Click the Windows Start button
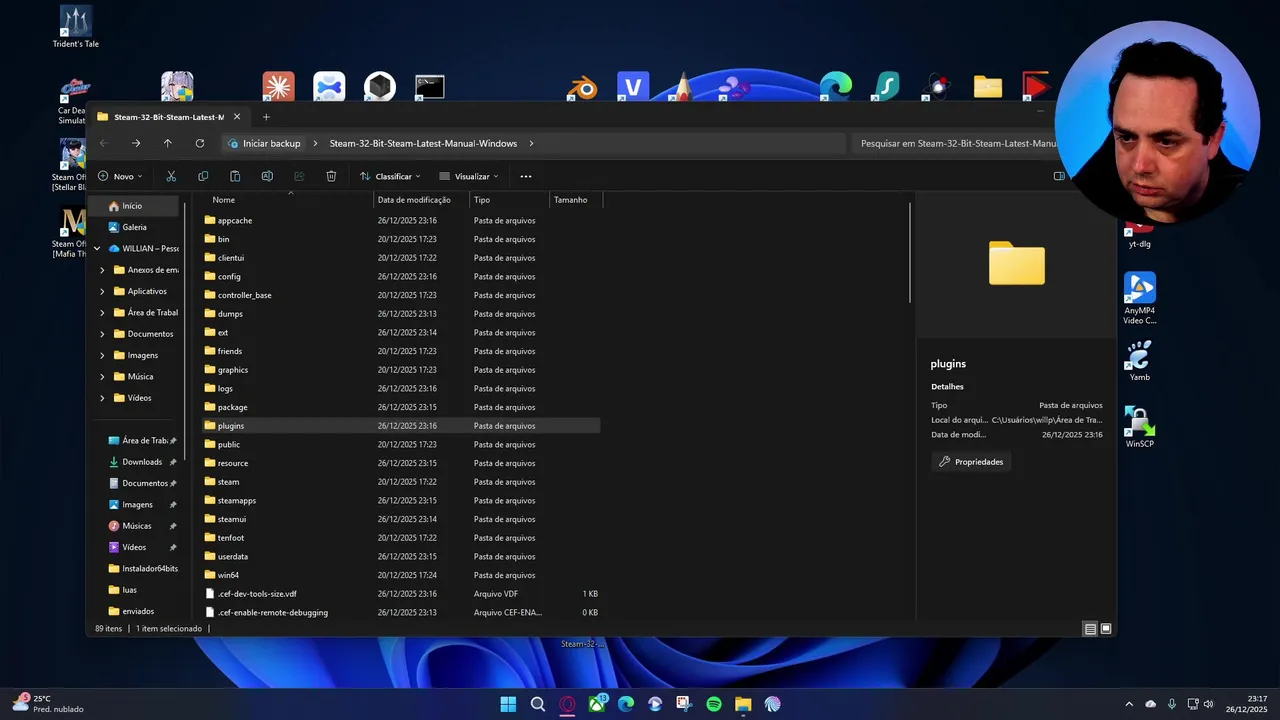 coord(508,704)
